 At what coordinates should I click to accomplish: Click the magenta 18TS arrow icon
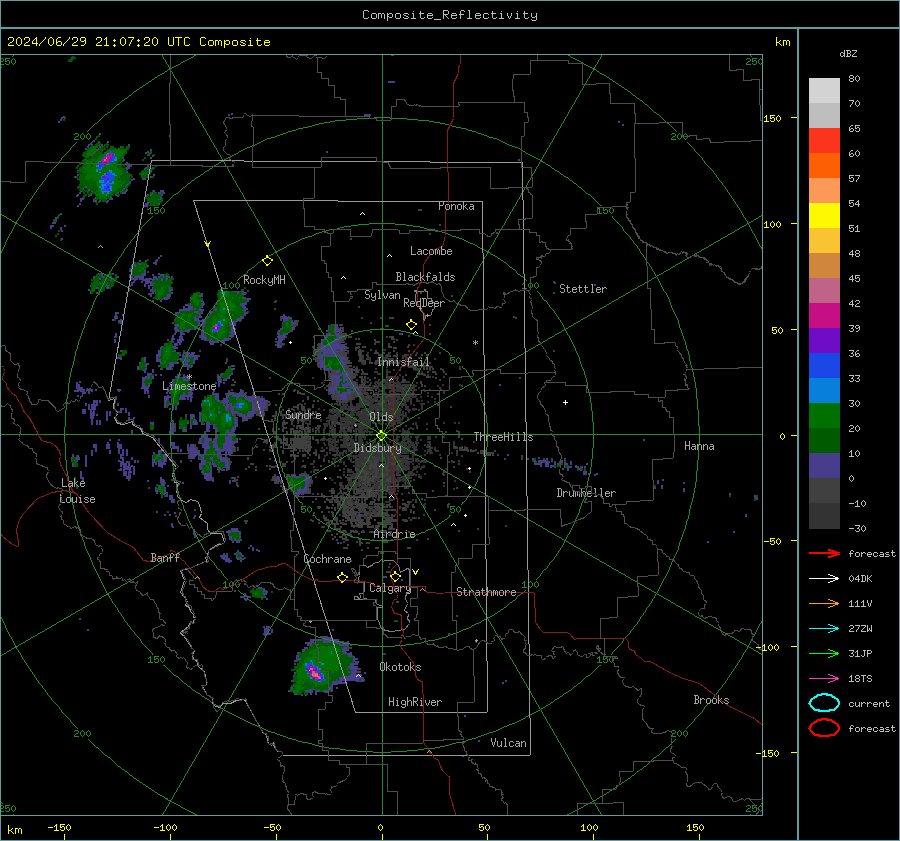point(824,679)
